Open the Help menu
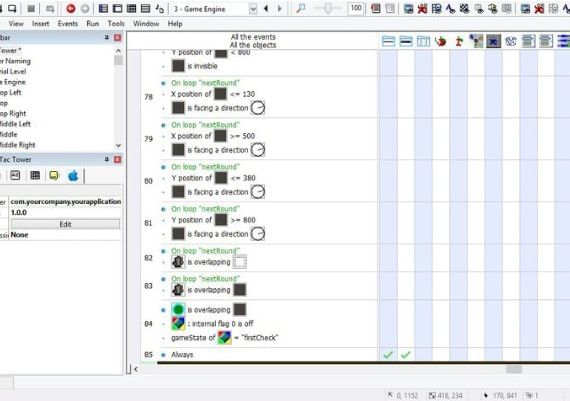 pos(175,24)
